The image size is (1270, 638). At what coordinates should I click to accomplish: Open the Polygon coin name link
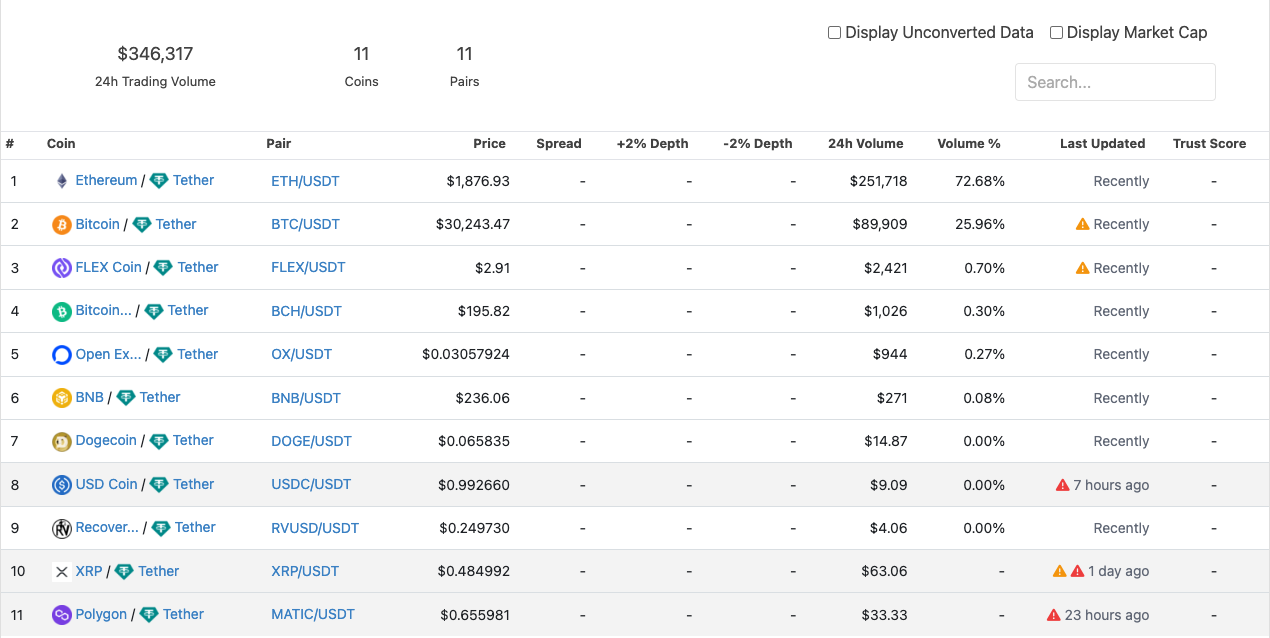(x=101, y=614)
